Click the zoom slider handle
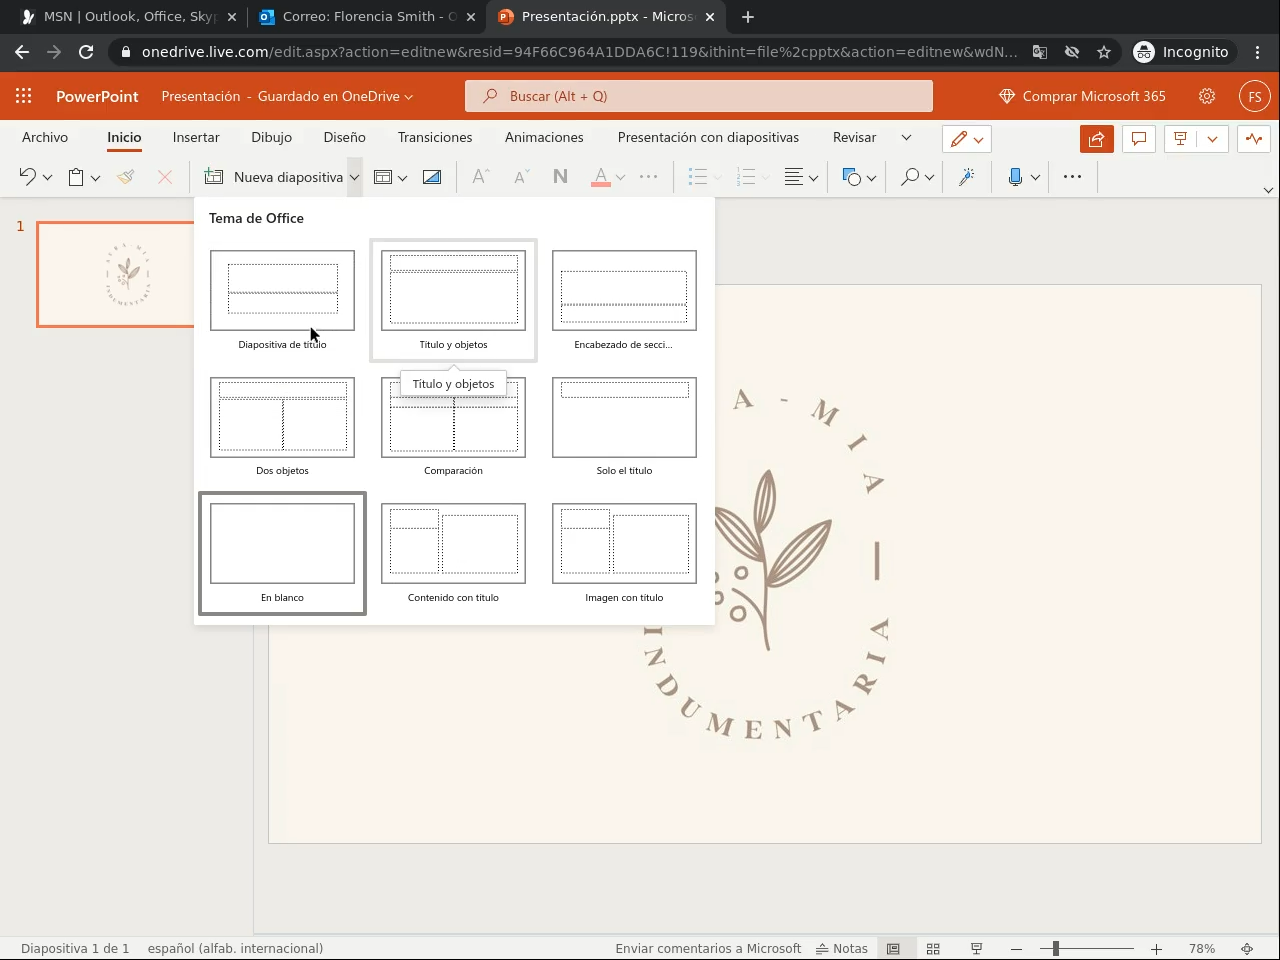 click(x=1055, y=948)
